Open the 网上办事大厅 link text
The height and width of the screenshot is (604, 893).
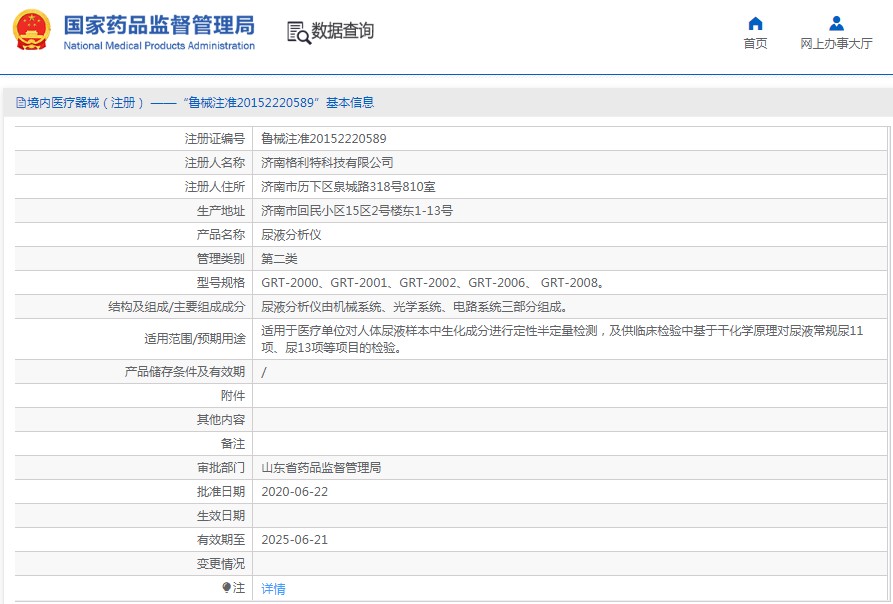pos(836,44)
